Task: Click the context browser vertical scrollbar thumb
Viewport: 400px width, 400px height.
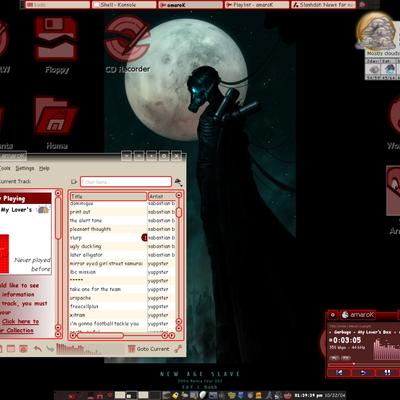Action: pyautogui.click(x=58, y=218)
